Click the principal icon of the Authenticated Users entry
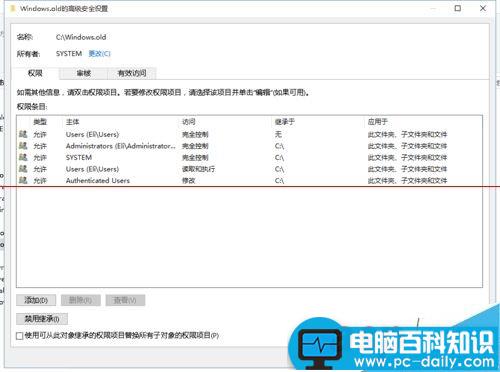Viewport: 500px width, 372px height. tap(23, 180)
